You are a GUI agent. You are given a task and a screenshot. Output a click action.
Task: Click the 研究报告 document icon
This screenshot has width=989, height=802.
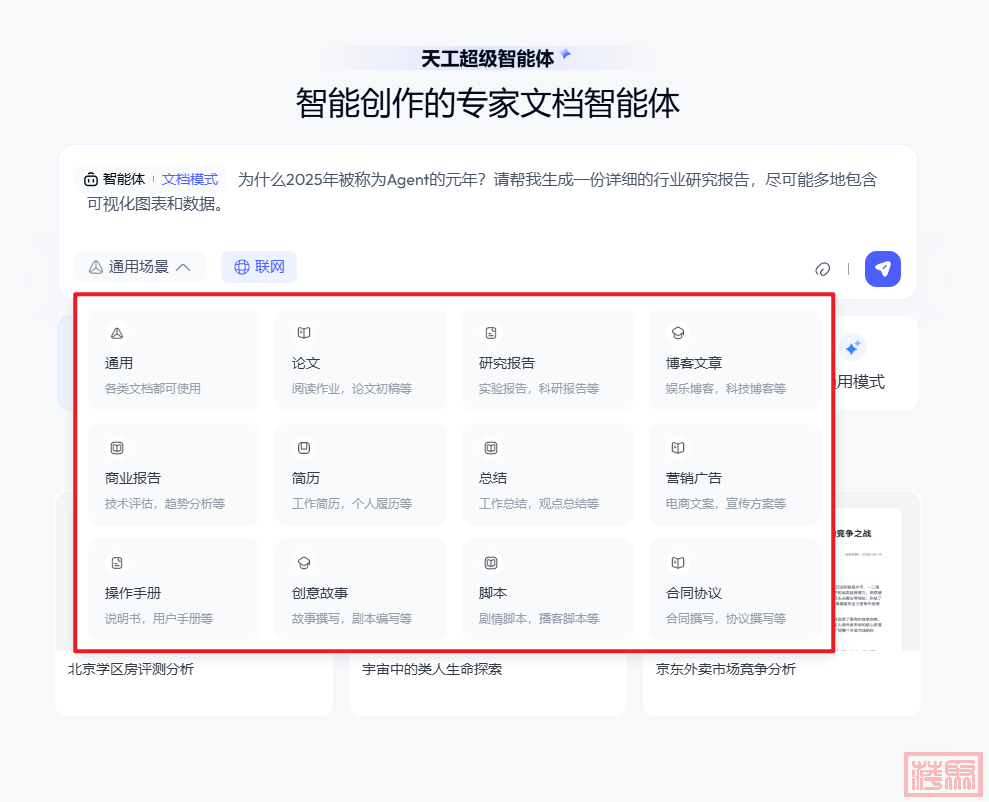point(491,333)
